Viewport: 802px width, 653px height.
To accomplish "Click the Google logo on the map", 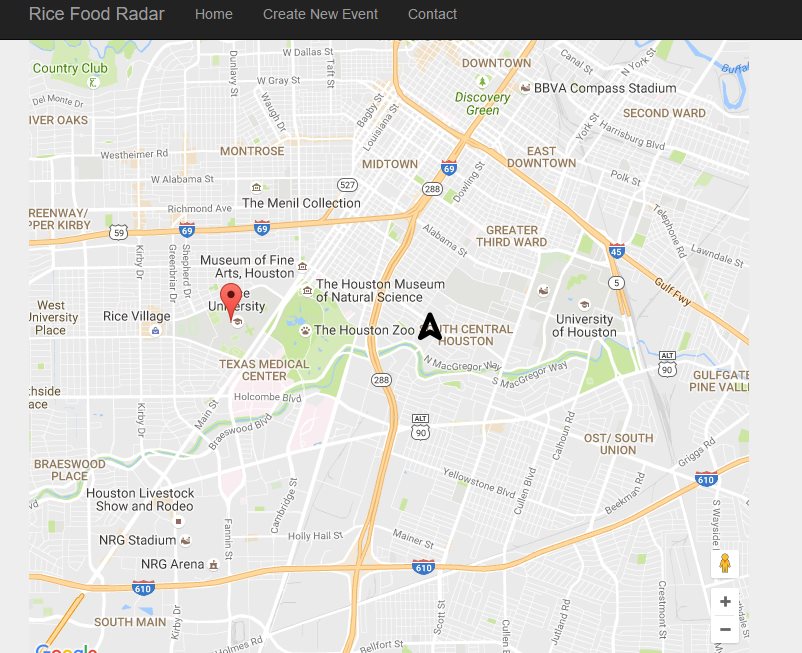I will pyautogui.click(x=66, y=648).
